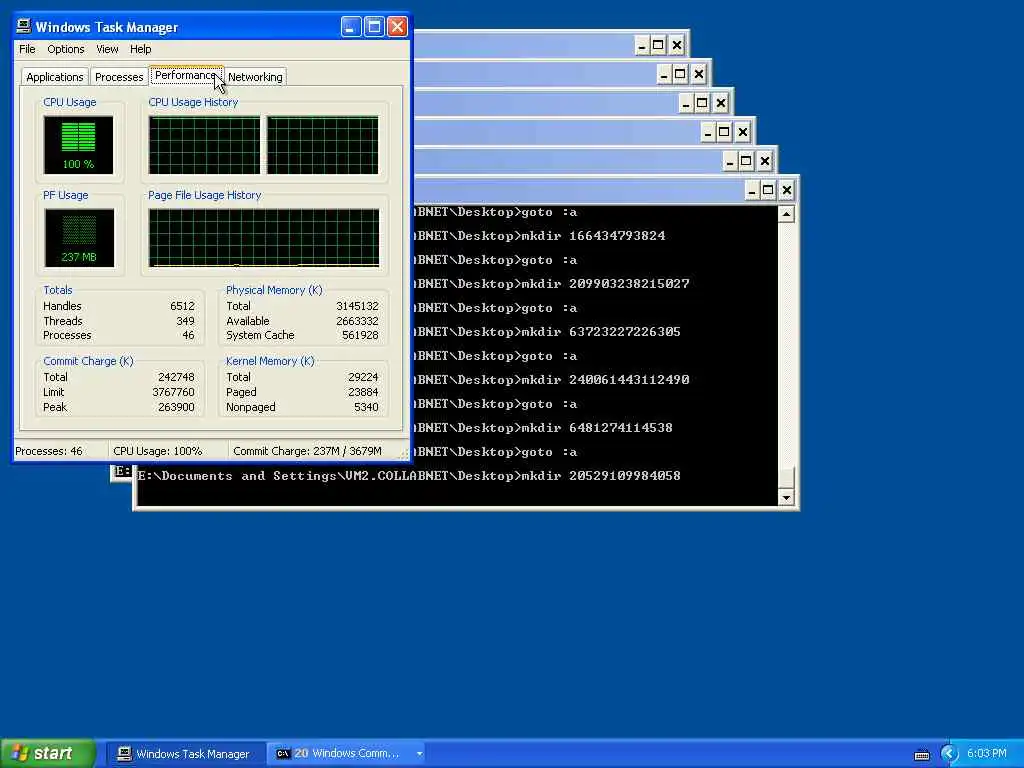Close the Windows Task Manager window
The height and width of the screenshot is (768, 1024).
[397, 27]
